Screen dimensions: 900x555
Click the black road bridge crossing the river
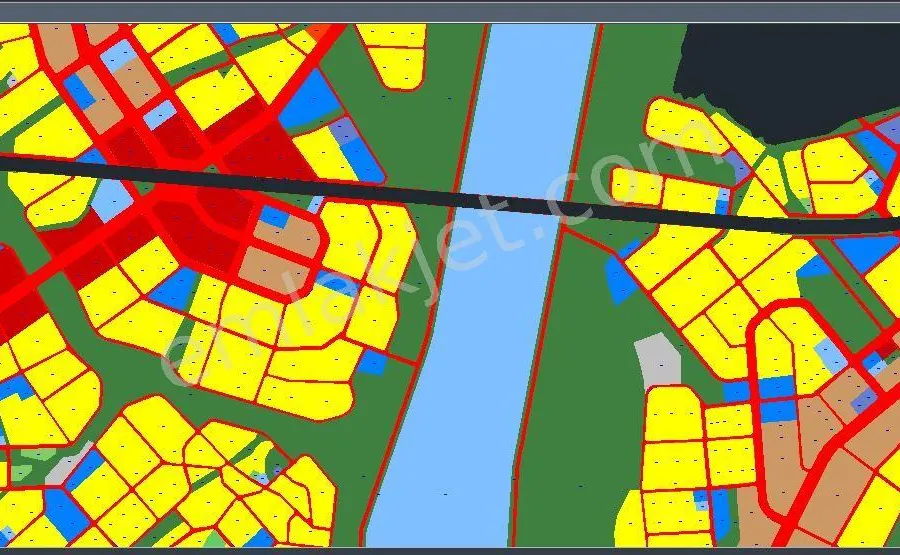click(x=510, y=203)
